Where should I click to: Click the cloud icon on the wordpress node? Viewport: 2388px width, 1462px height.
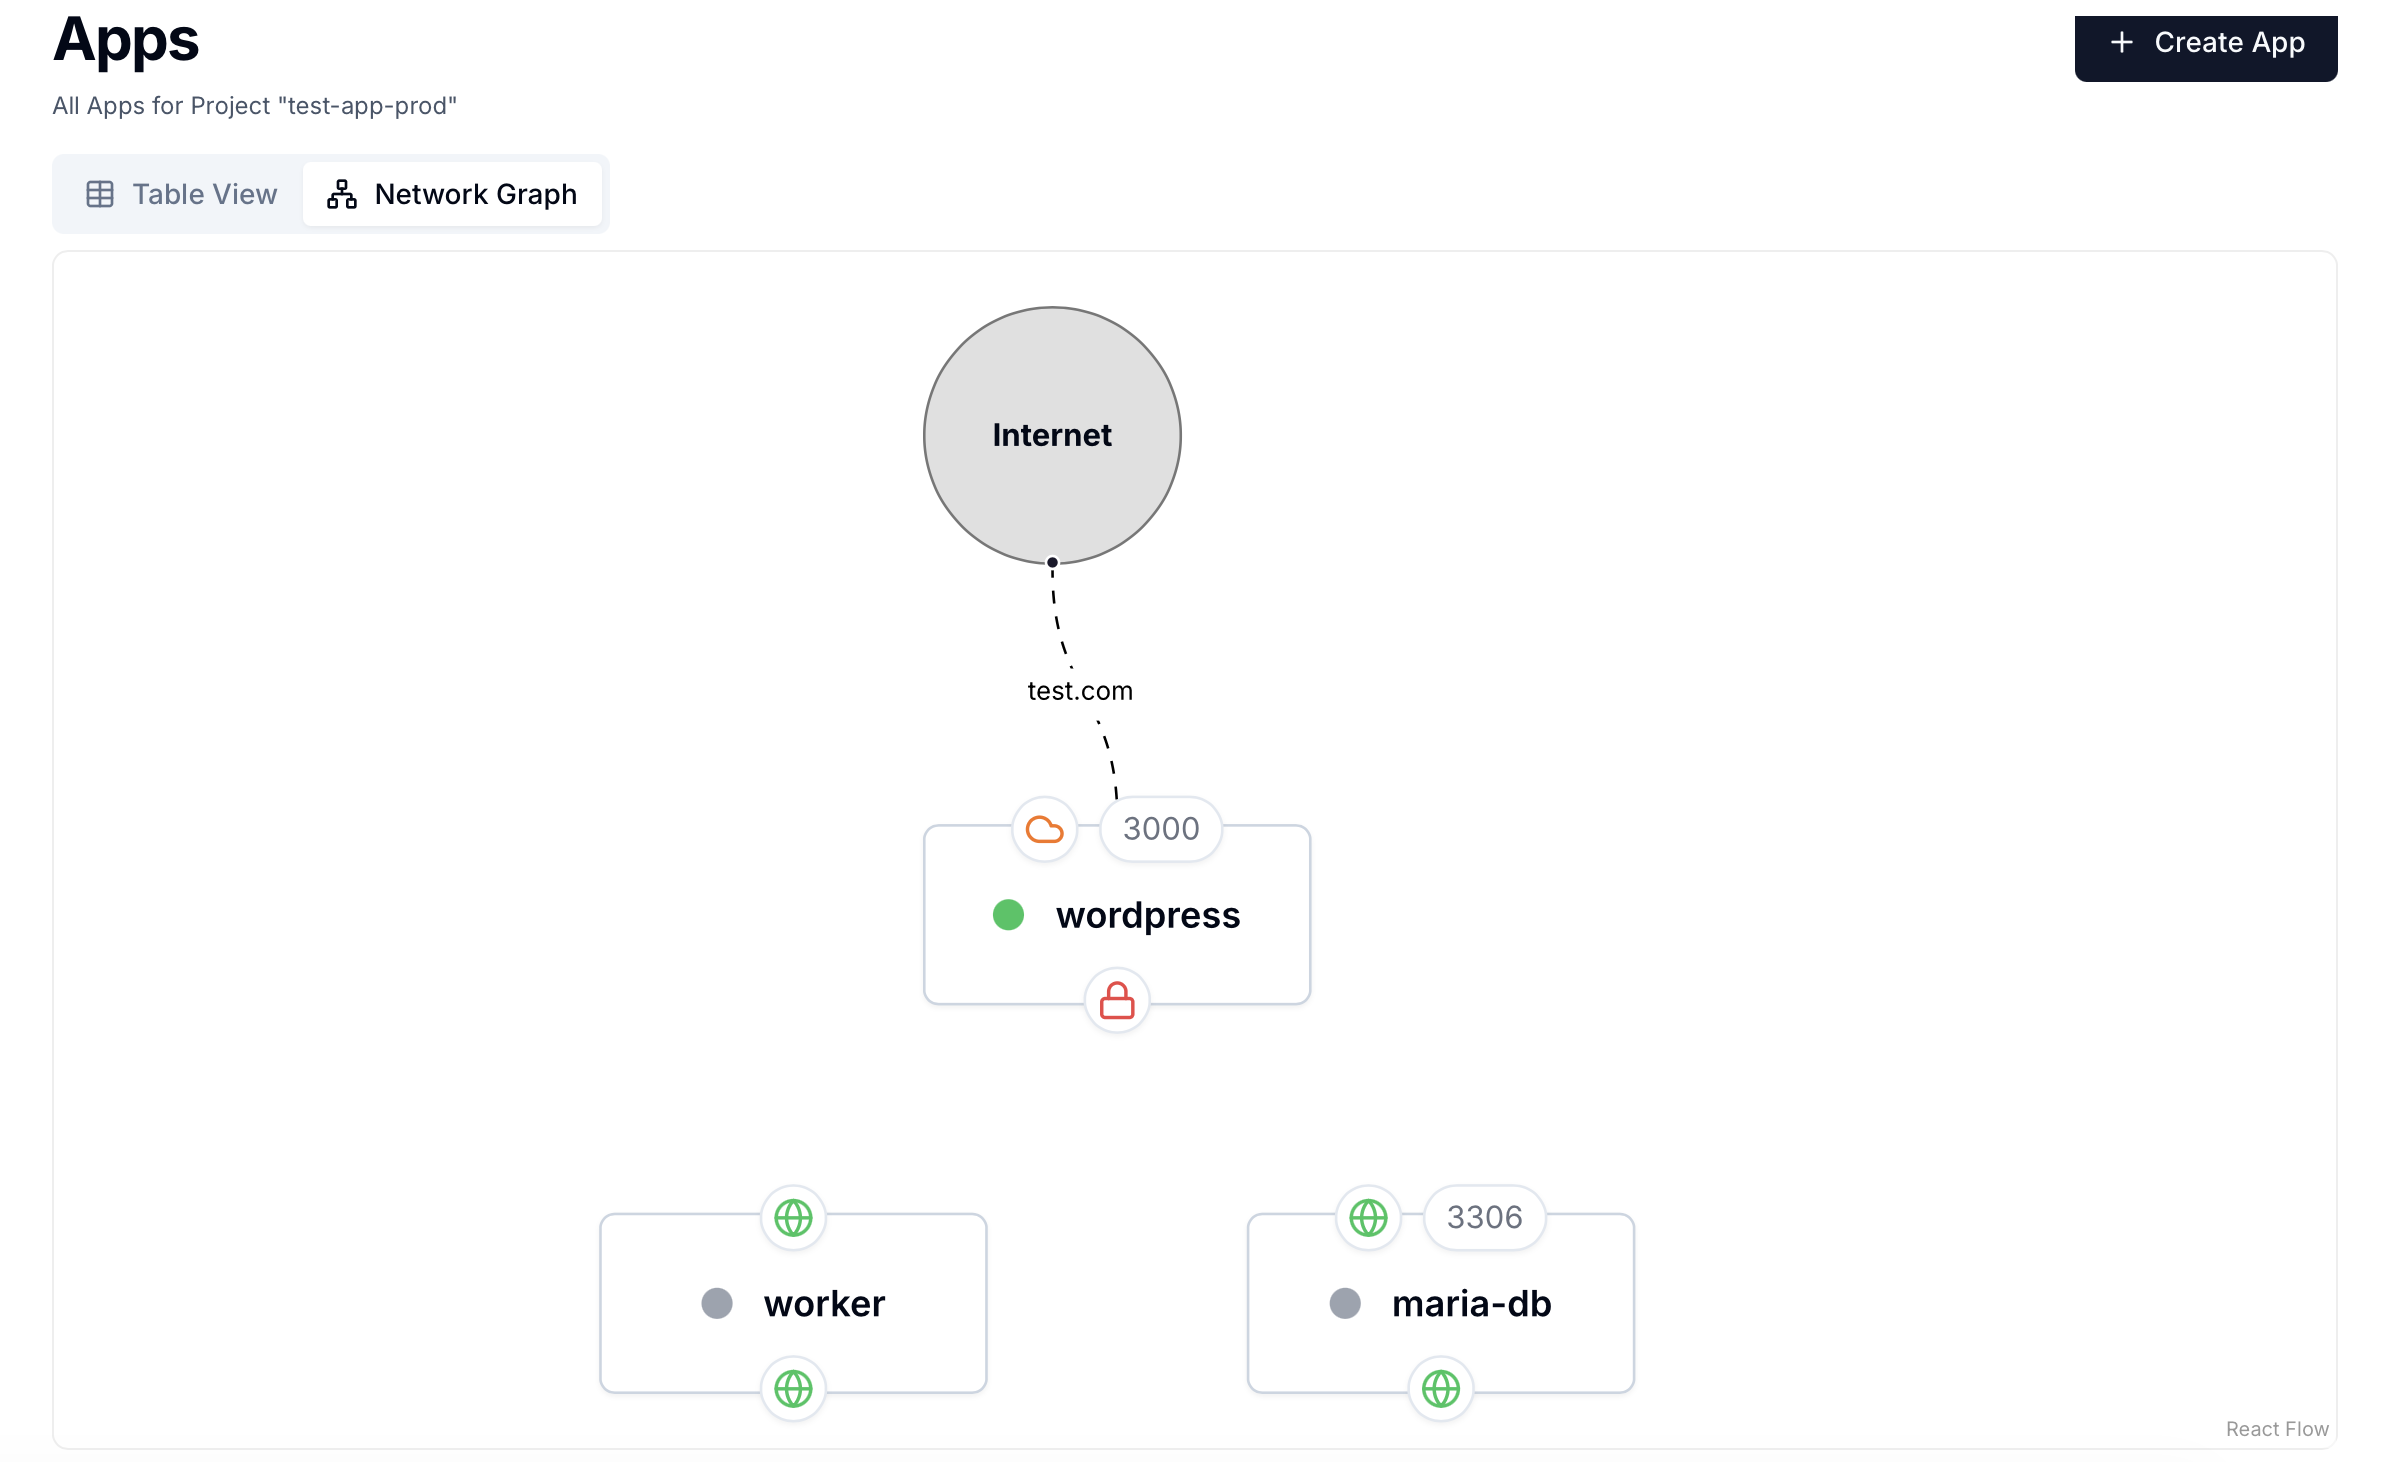click(1045, 828)
